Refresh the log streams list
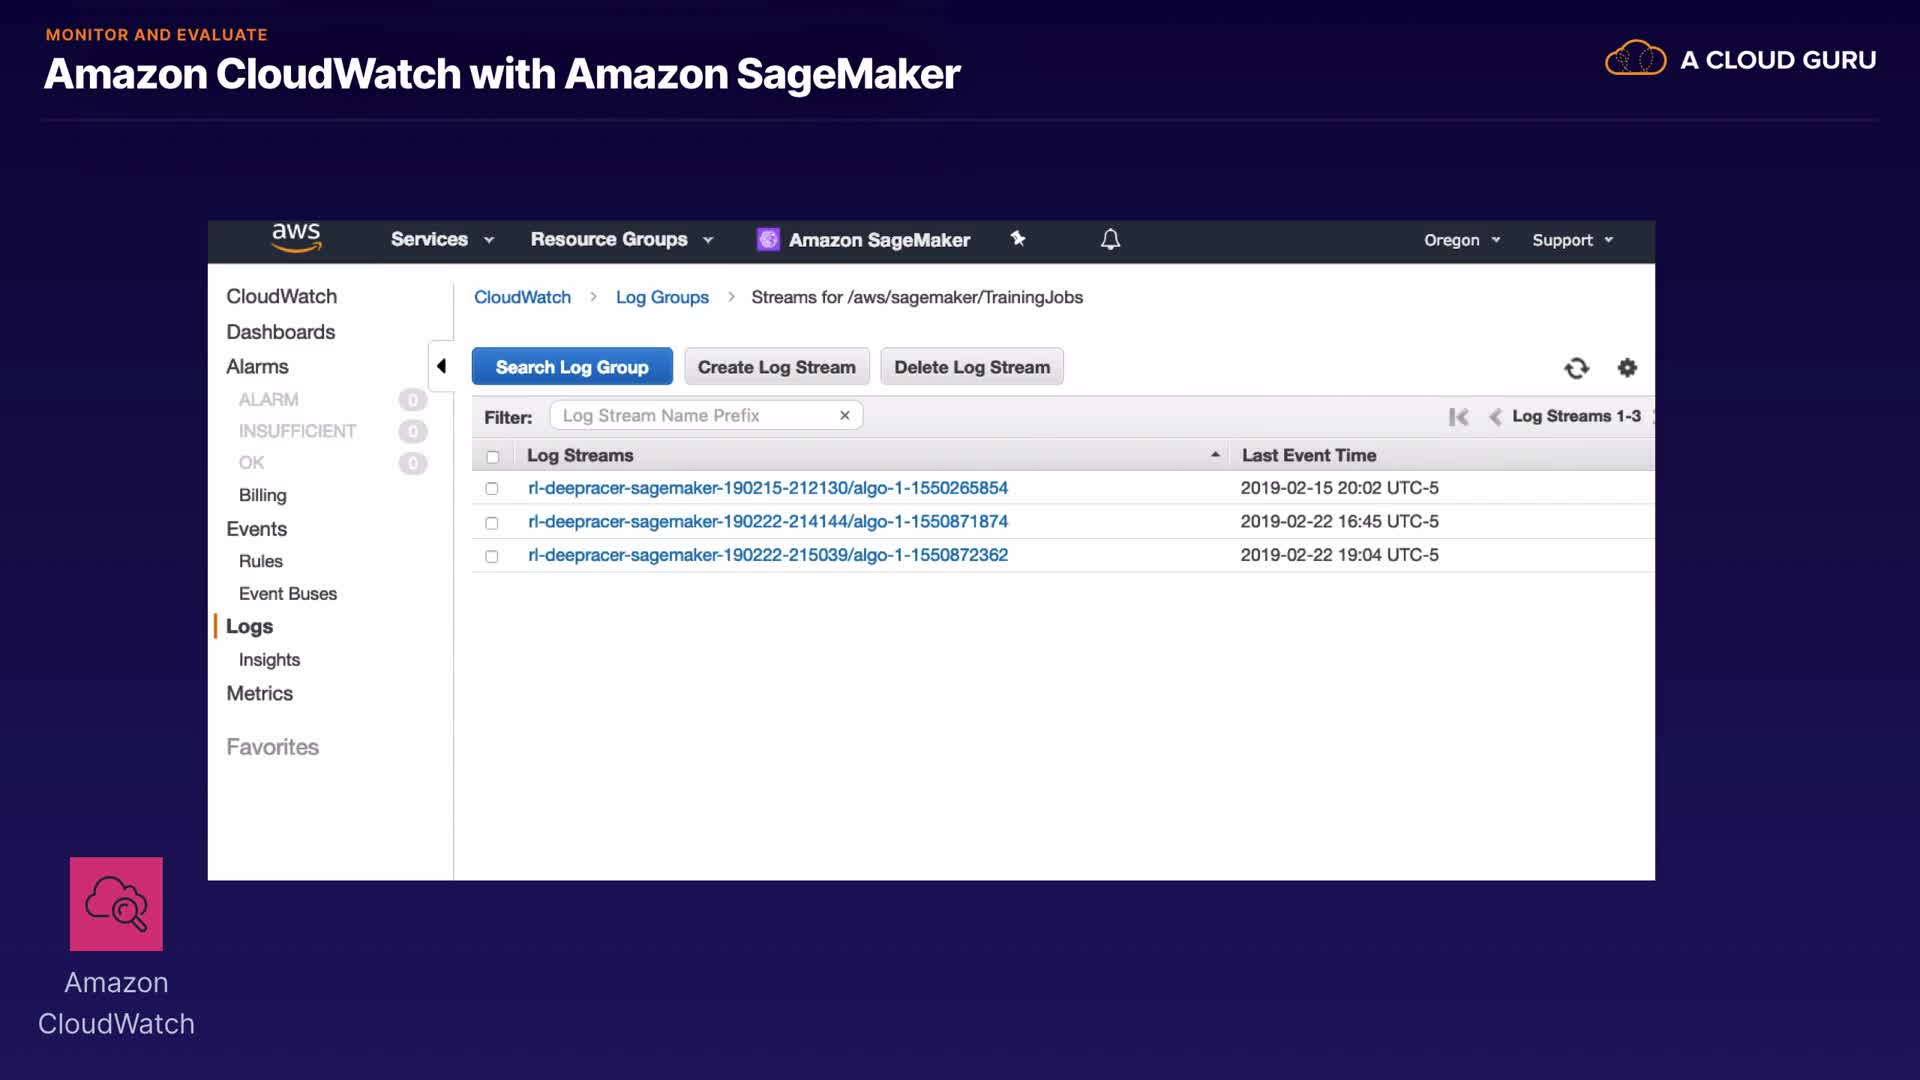 (x=1576, y=368)
